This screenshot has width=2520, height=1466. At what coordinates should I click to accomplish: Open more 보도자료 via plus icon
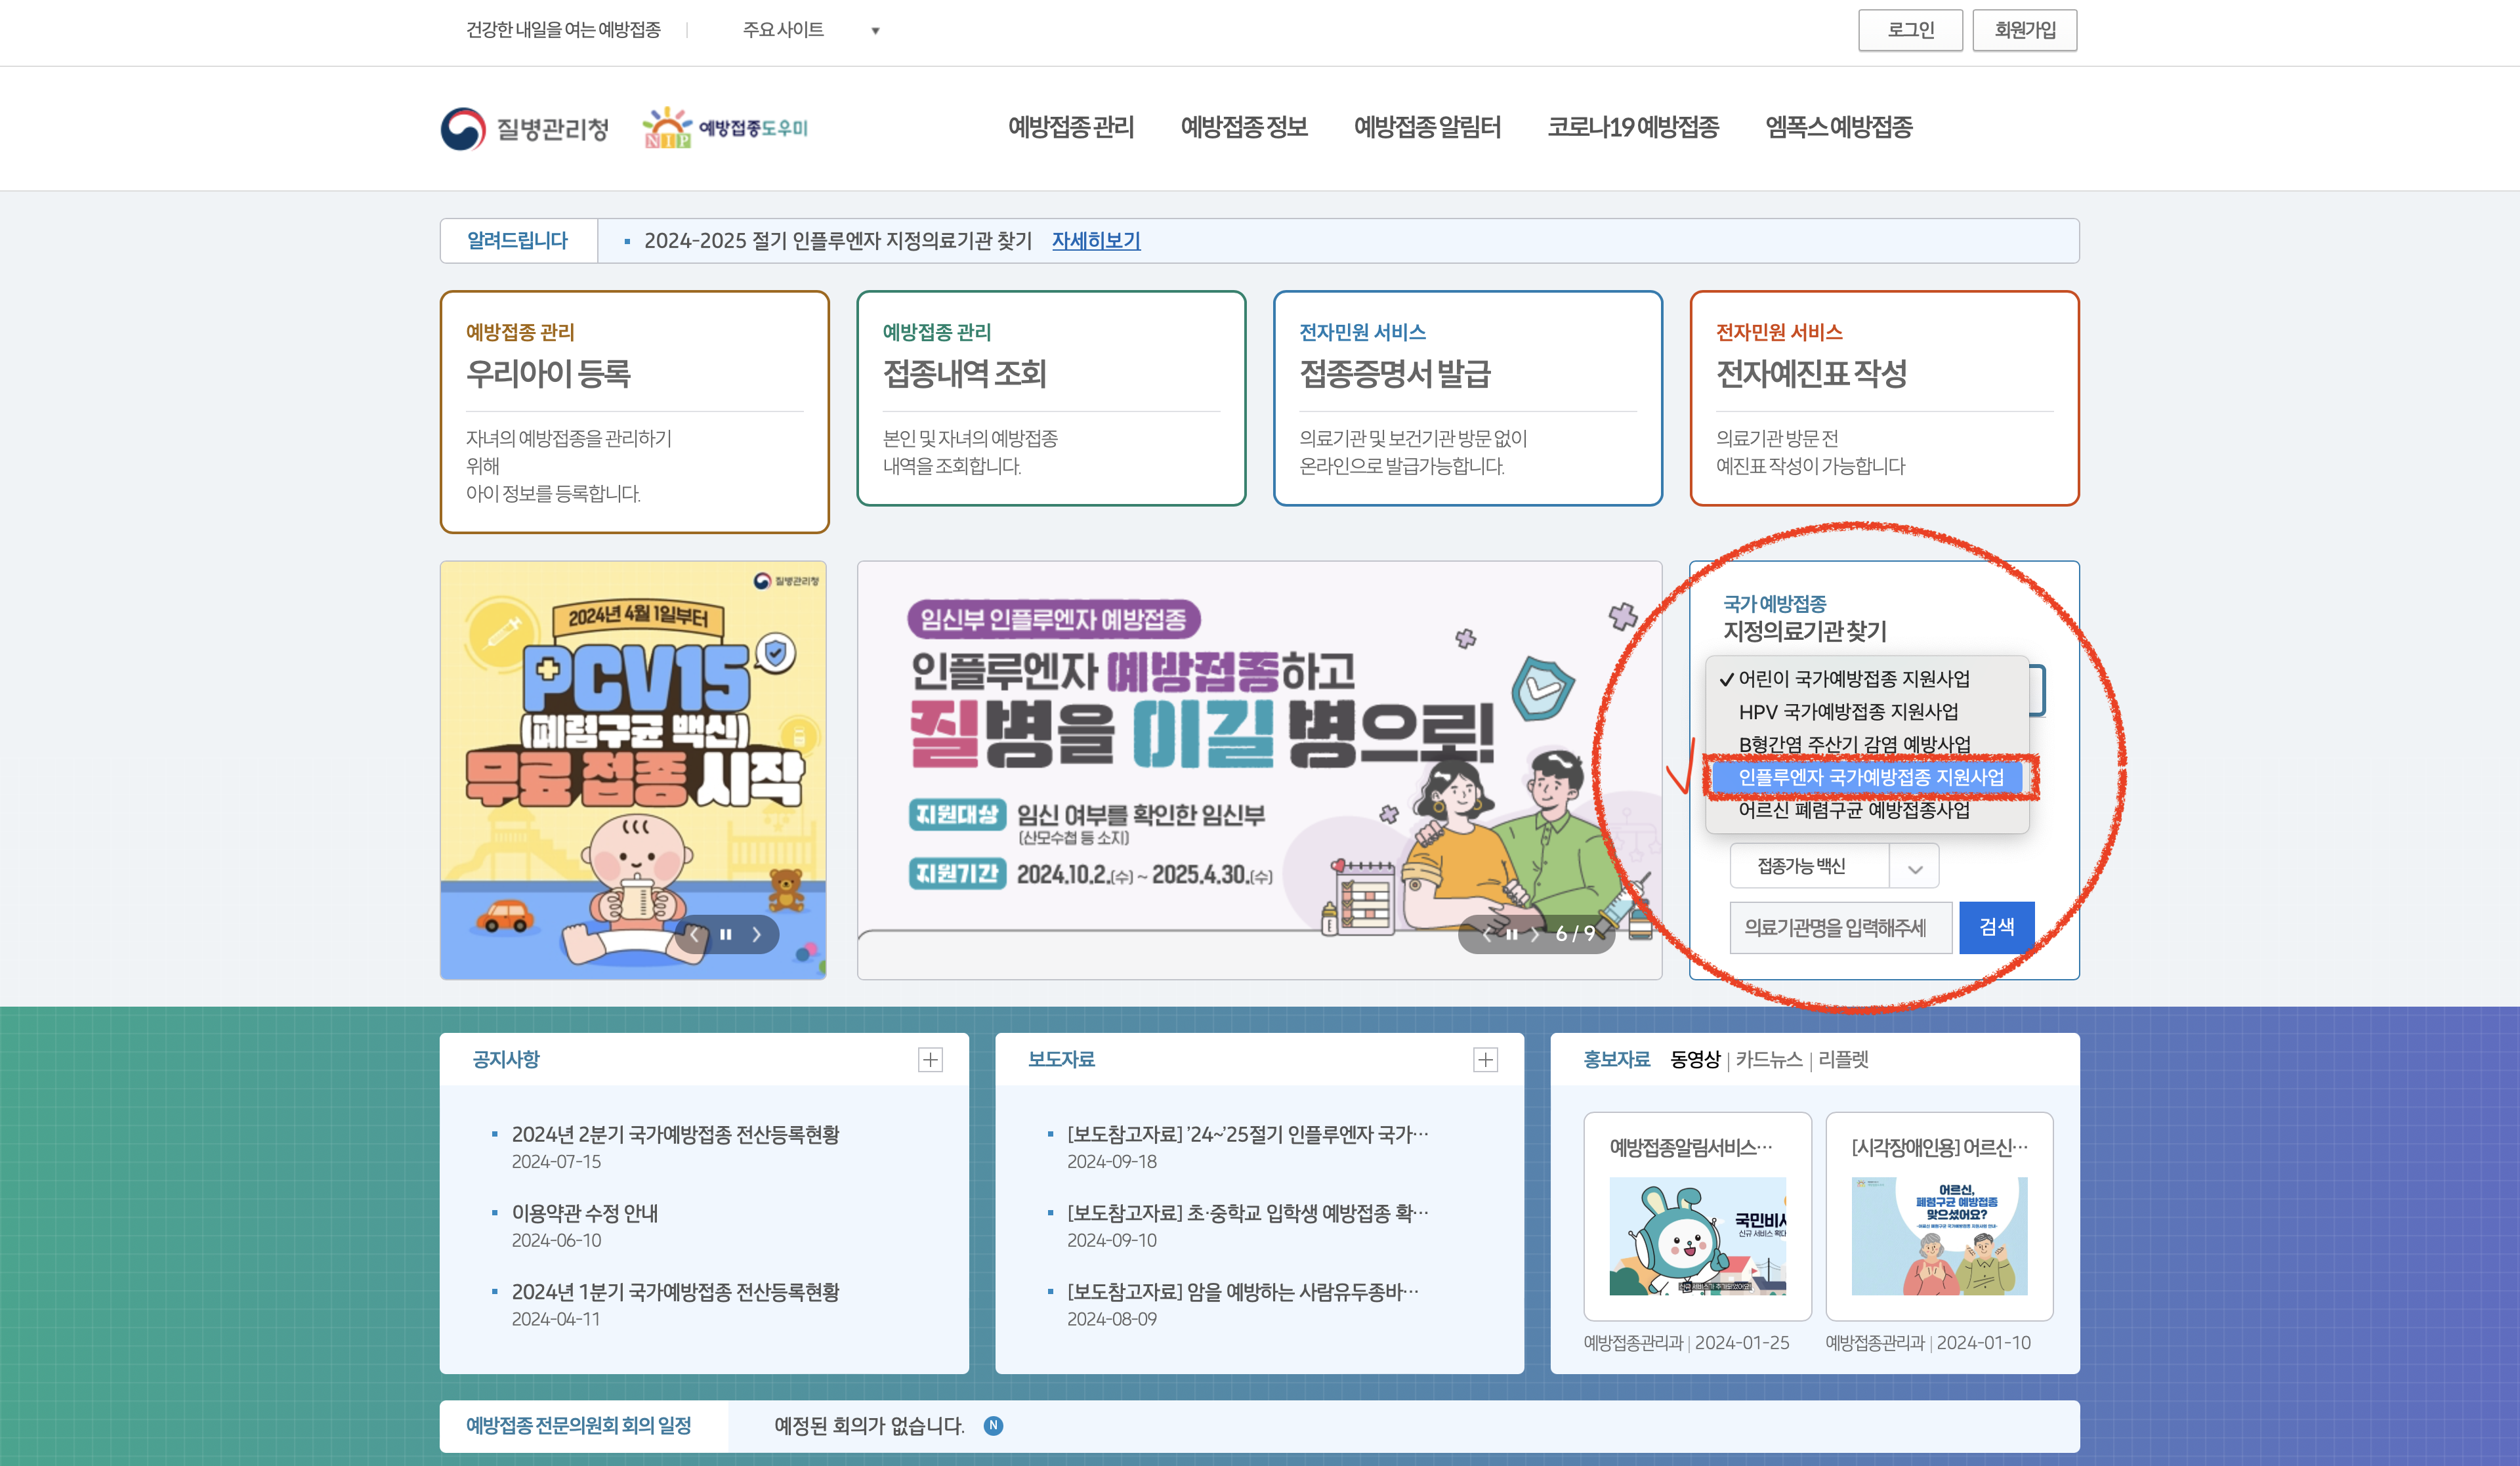[1485, 1060]
